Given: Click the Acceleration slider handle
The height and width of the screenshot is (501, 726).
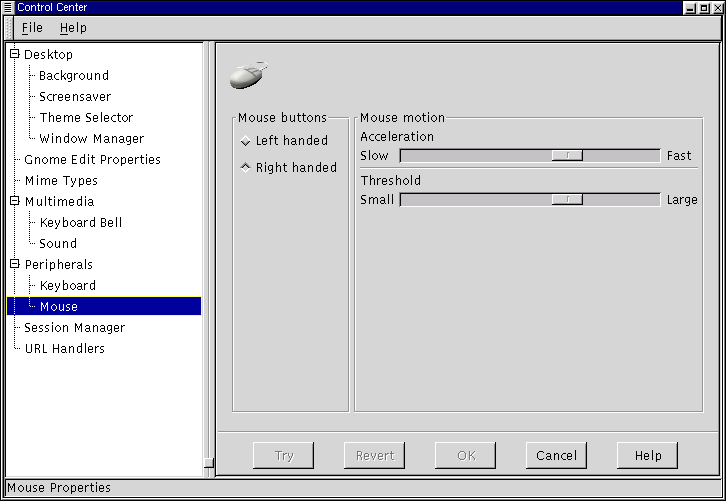Looking at the screenshot, I should coord(567,156).
